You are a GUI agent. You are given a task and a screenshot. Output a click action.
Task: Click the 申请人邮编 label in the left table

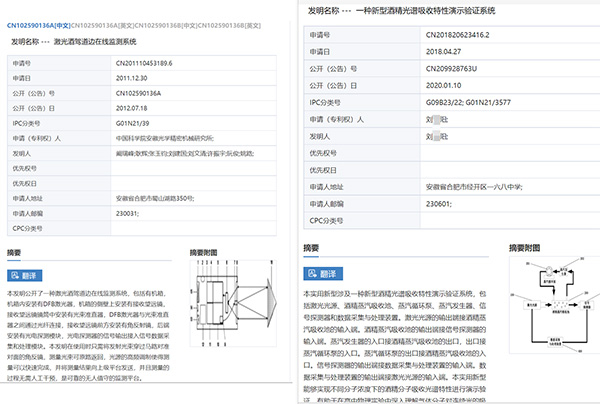[x=28, y=213]
